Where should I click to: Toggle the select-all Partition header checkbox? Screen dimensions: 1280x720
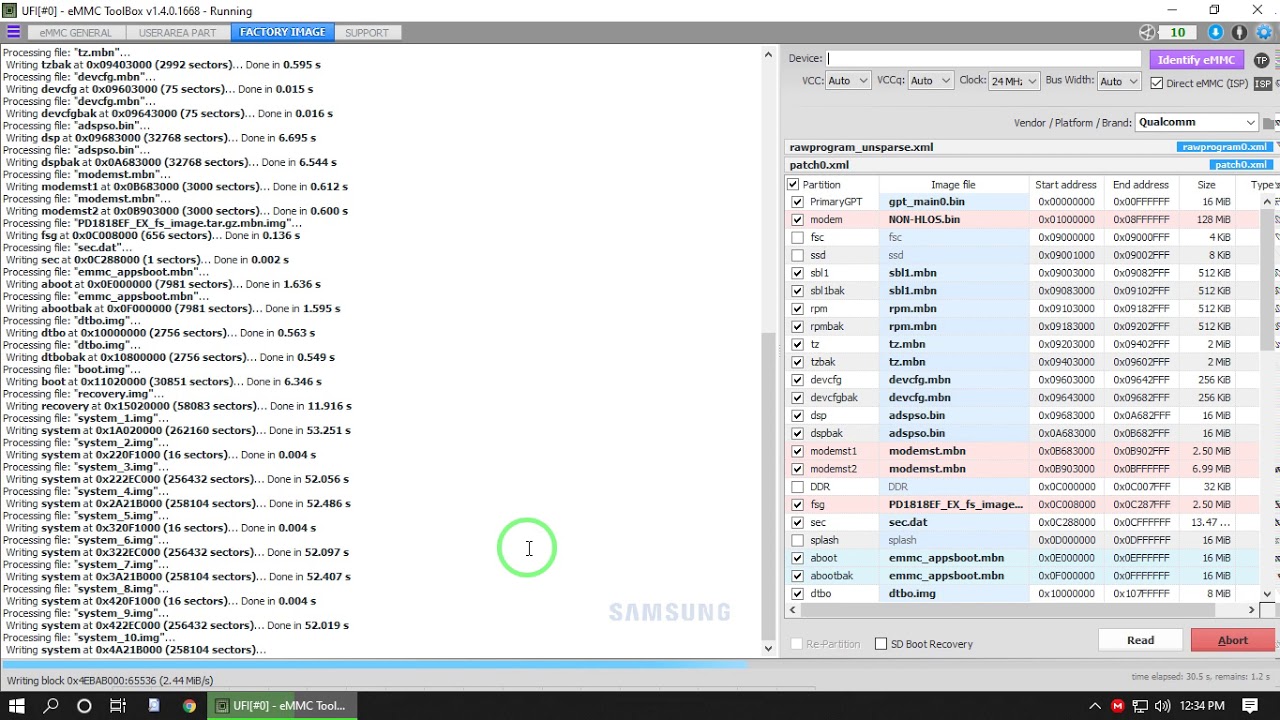793,185
